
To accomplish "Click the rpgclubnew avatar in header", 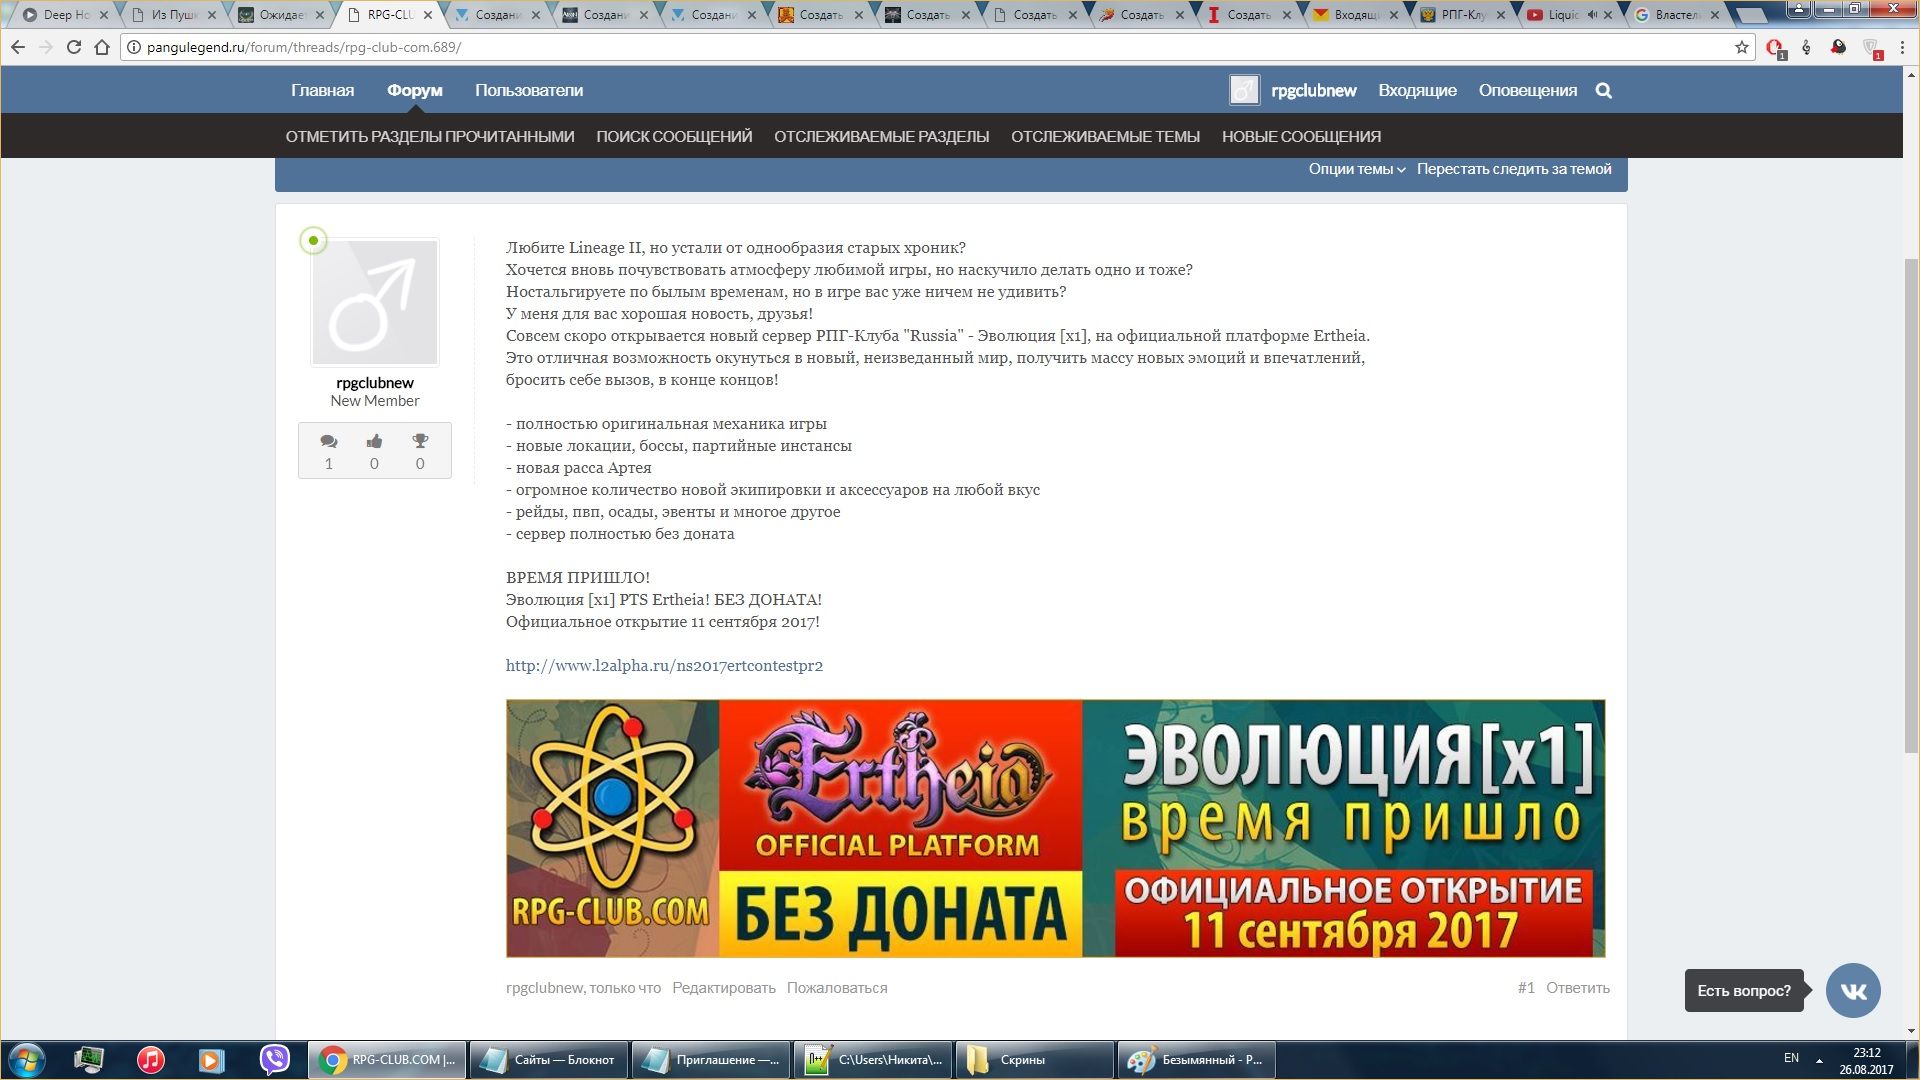I will point(1244,90).
